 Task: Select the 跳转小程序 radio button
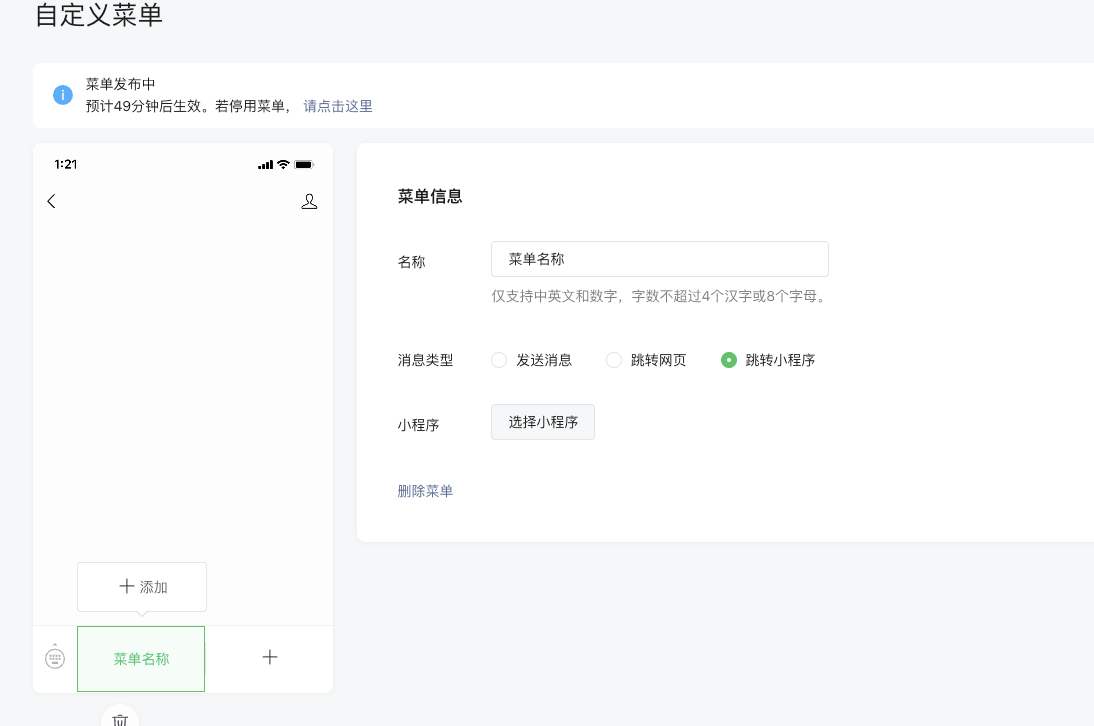(x=729, y=360)
